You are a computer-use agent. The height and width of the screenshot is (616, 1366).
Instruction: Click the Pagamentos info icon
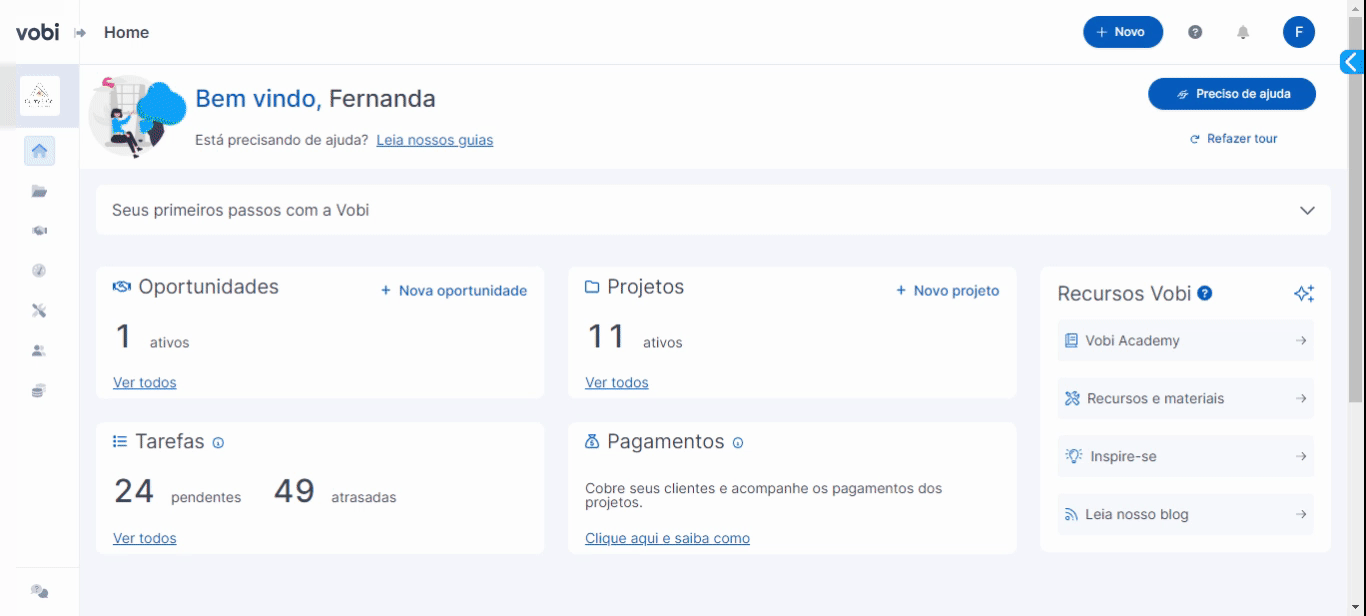coord(738,443)
